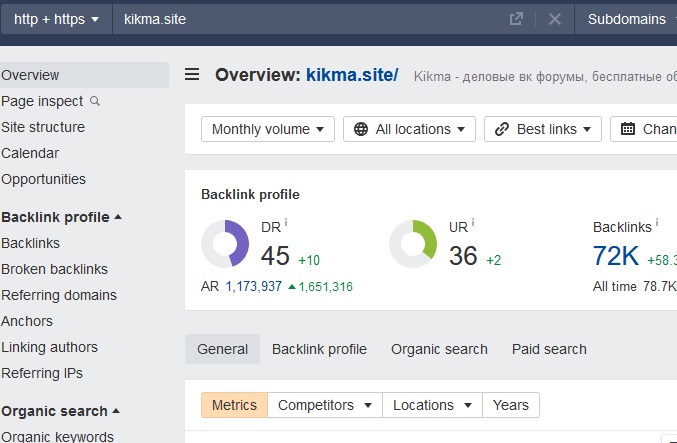This screenshot has height=443, width=677.
Task: Open Opportunities in the sidebar
Action: [x=43, y=179]
